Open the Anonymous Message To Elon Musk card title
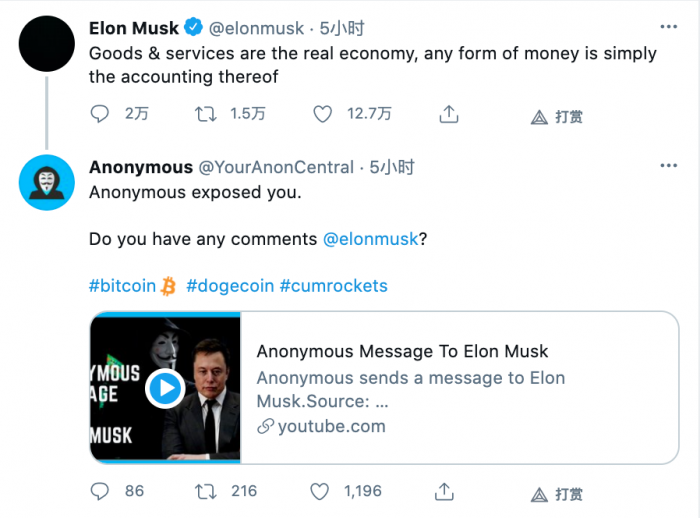The image size is (700, 518). [x=402, y=351]
